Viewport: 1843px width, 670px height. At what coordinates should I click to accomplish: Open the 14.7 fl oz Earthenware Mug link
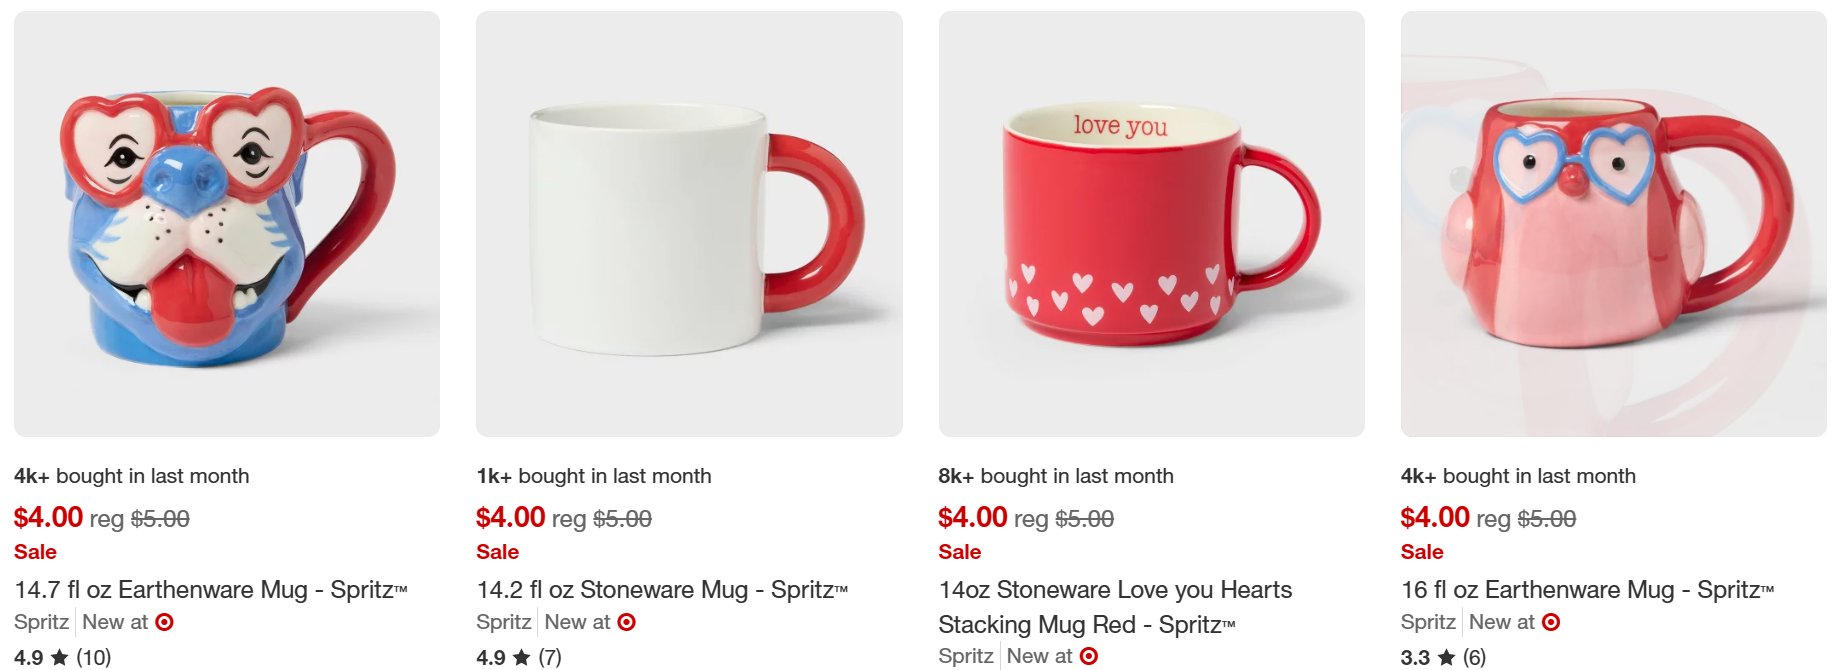(x=210, y=590)
